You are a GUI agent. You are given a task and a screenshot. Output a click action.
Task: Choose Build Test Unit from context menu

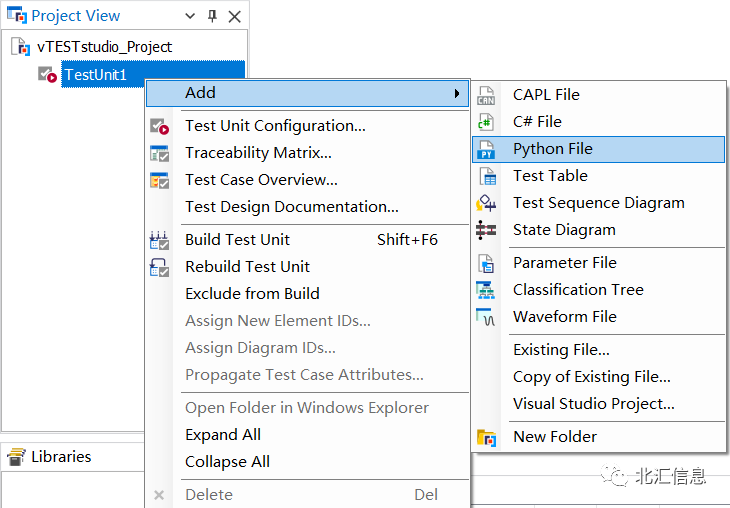click(238, 240)
